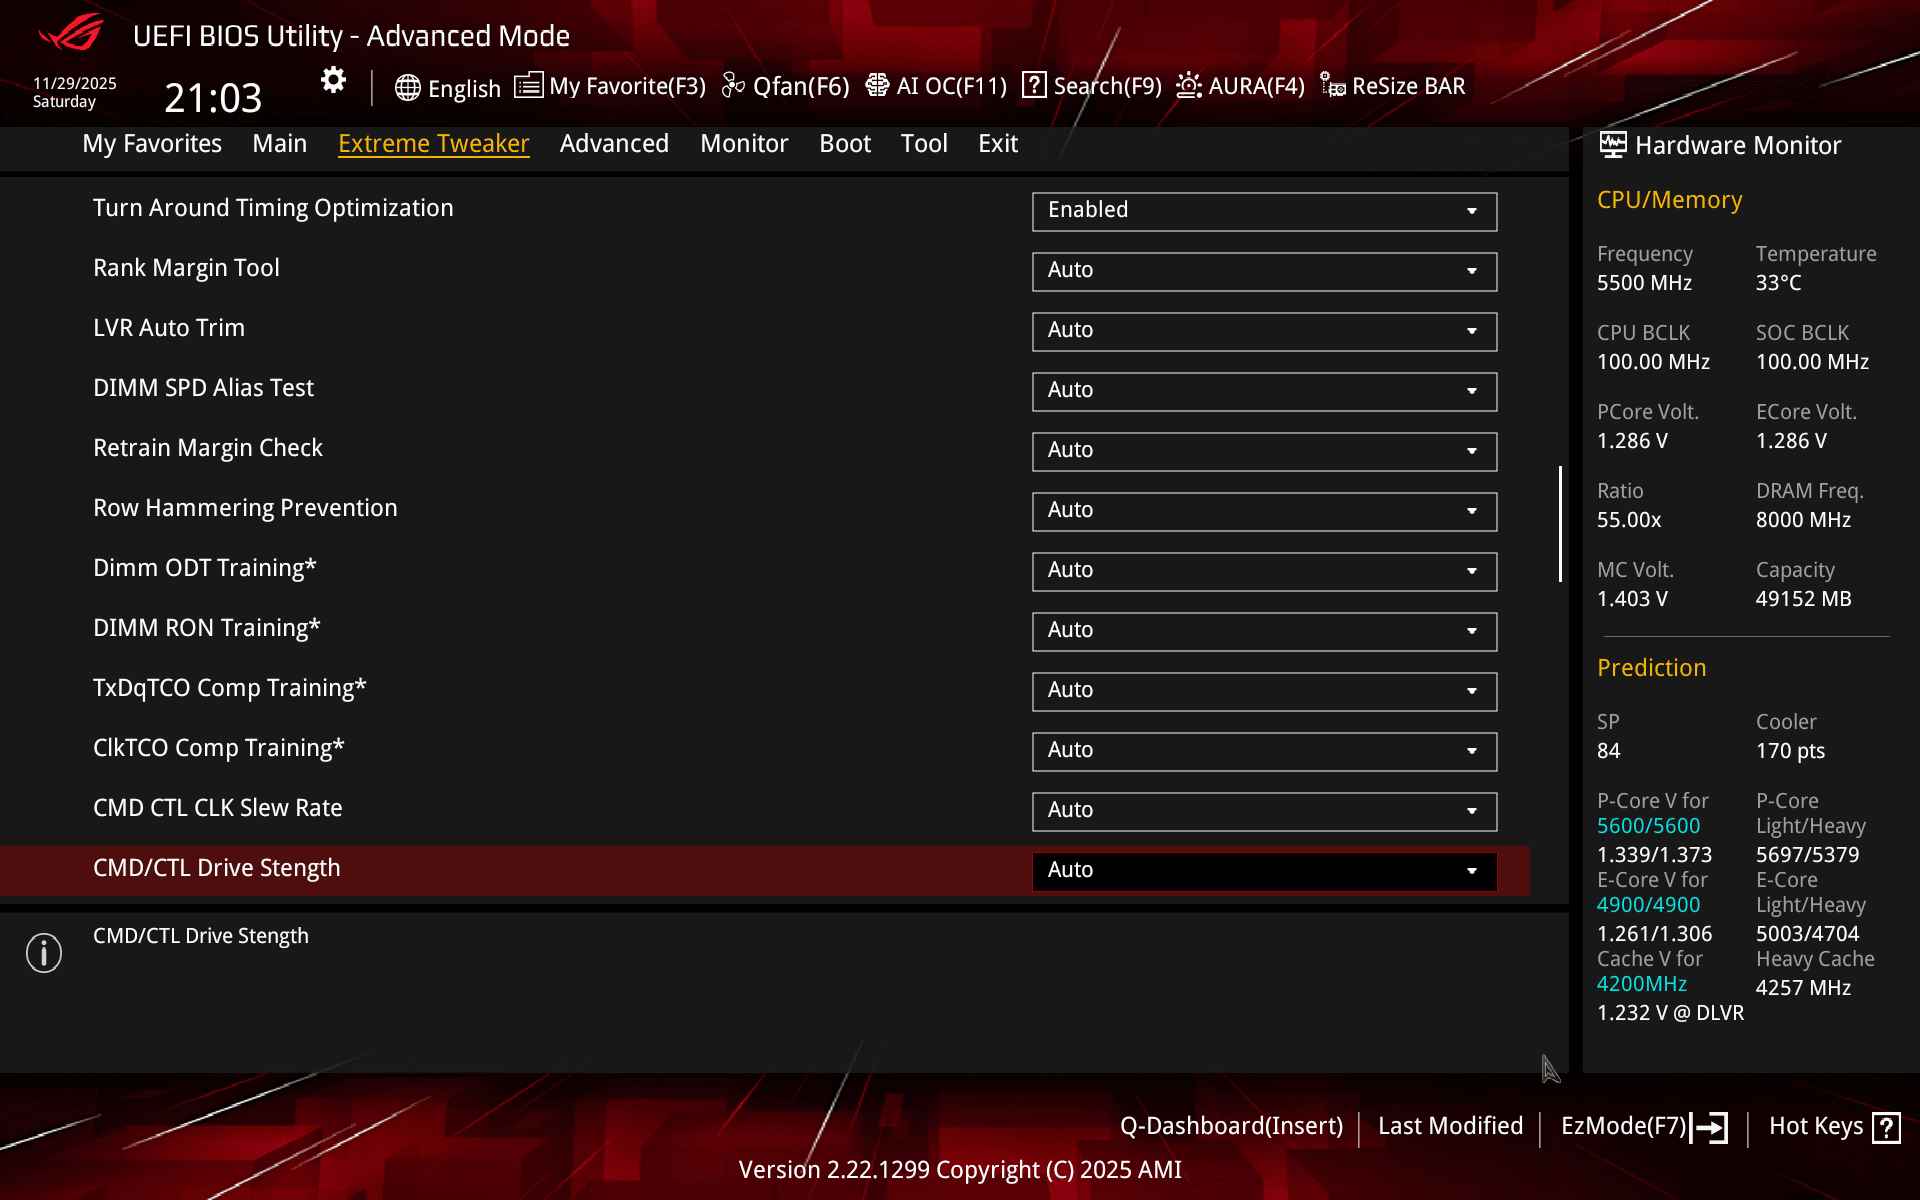Open My Favorite list icon
Screen dimensions: 1920x1200
click(528, 86)
